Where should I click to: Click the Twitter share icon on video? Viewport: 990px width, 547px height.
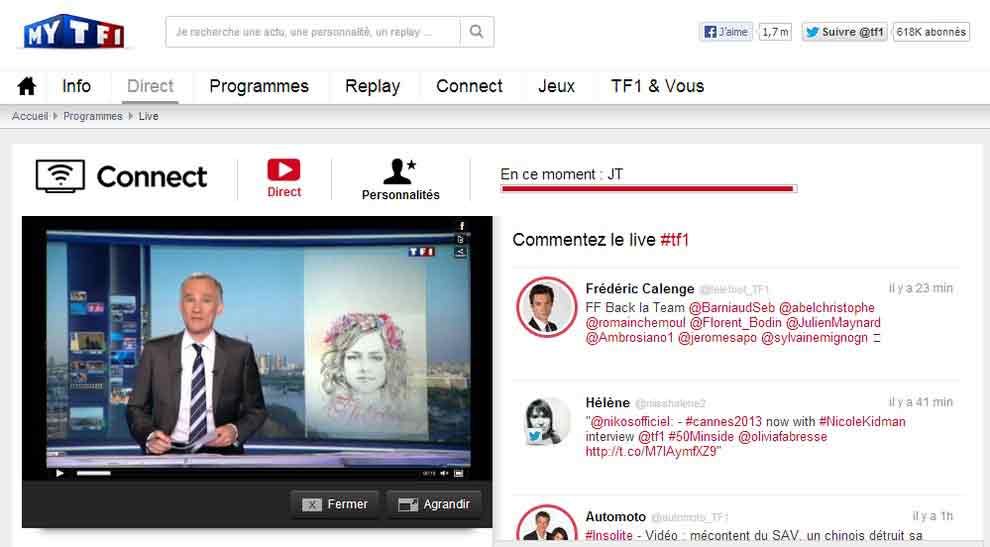pos(461,239)
